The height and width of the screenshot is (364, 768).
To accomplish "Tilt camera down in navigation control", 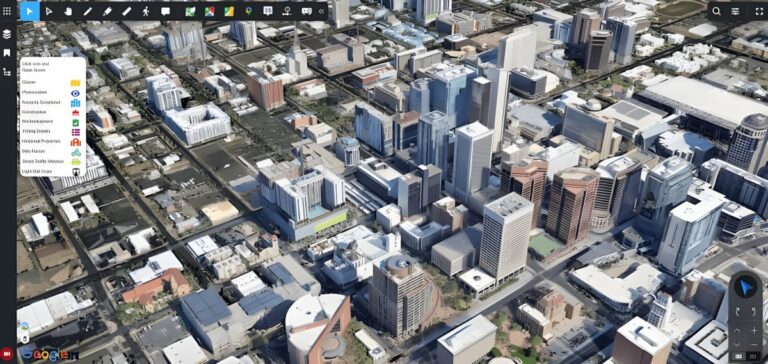I will (x=737, y=343).
